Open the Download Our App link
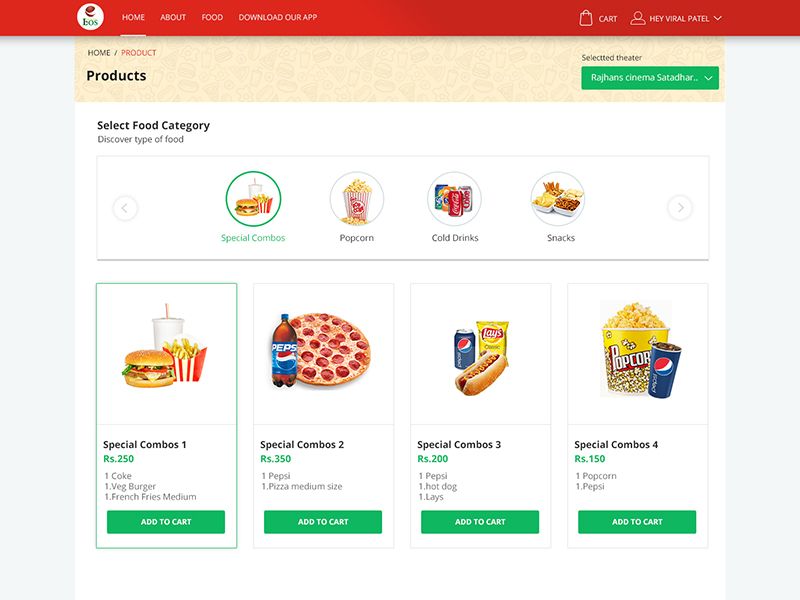Screen dimensions: 800x600 278,17
